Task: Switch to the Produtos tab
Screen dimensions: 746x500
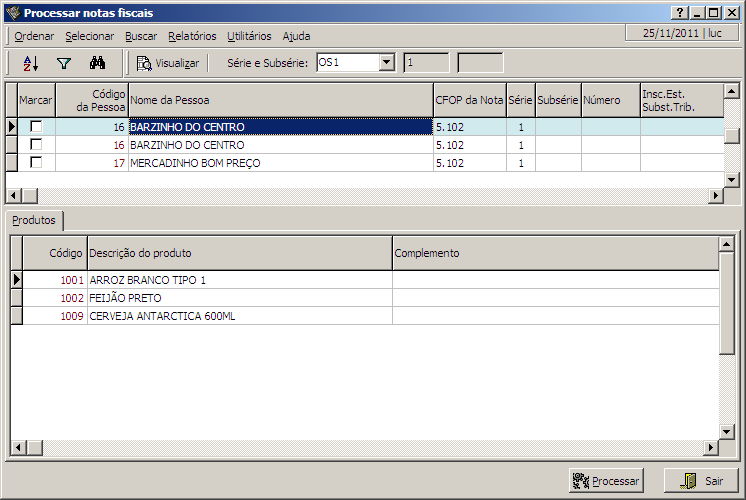Action: click(34, 220)
